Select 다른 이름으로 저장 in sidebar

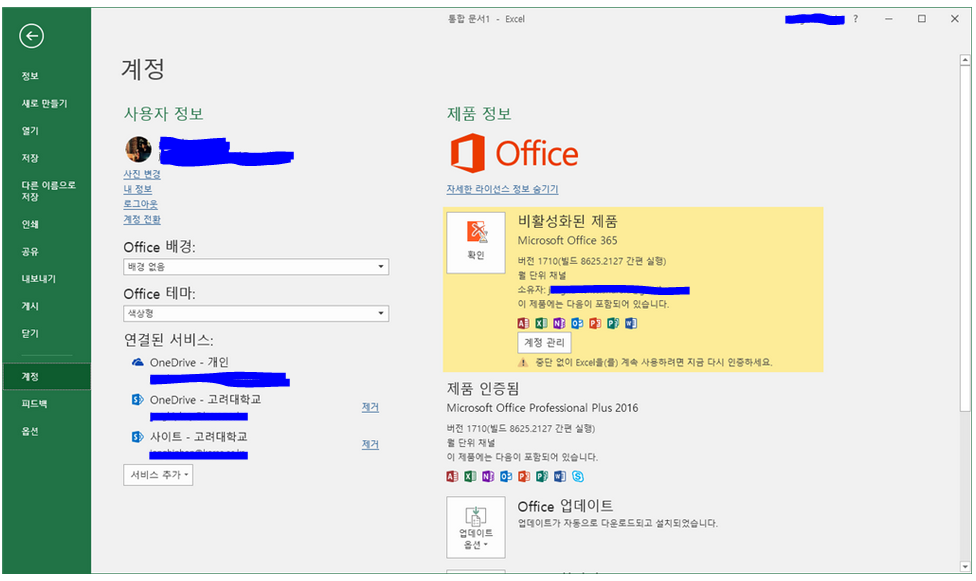pyautogui.click(x=49, y=191)
